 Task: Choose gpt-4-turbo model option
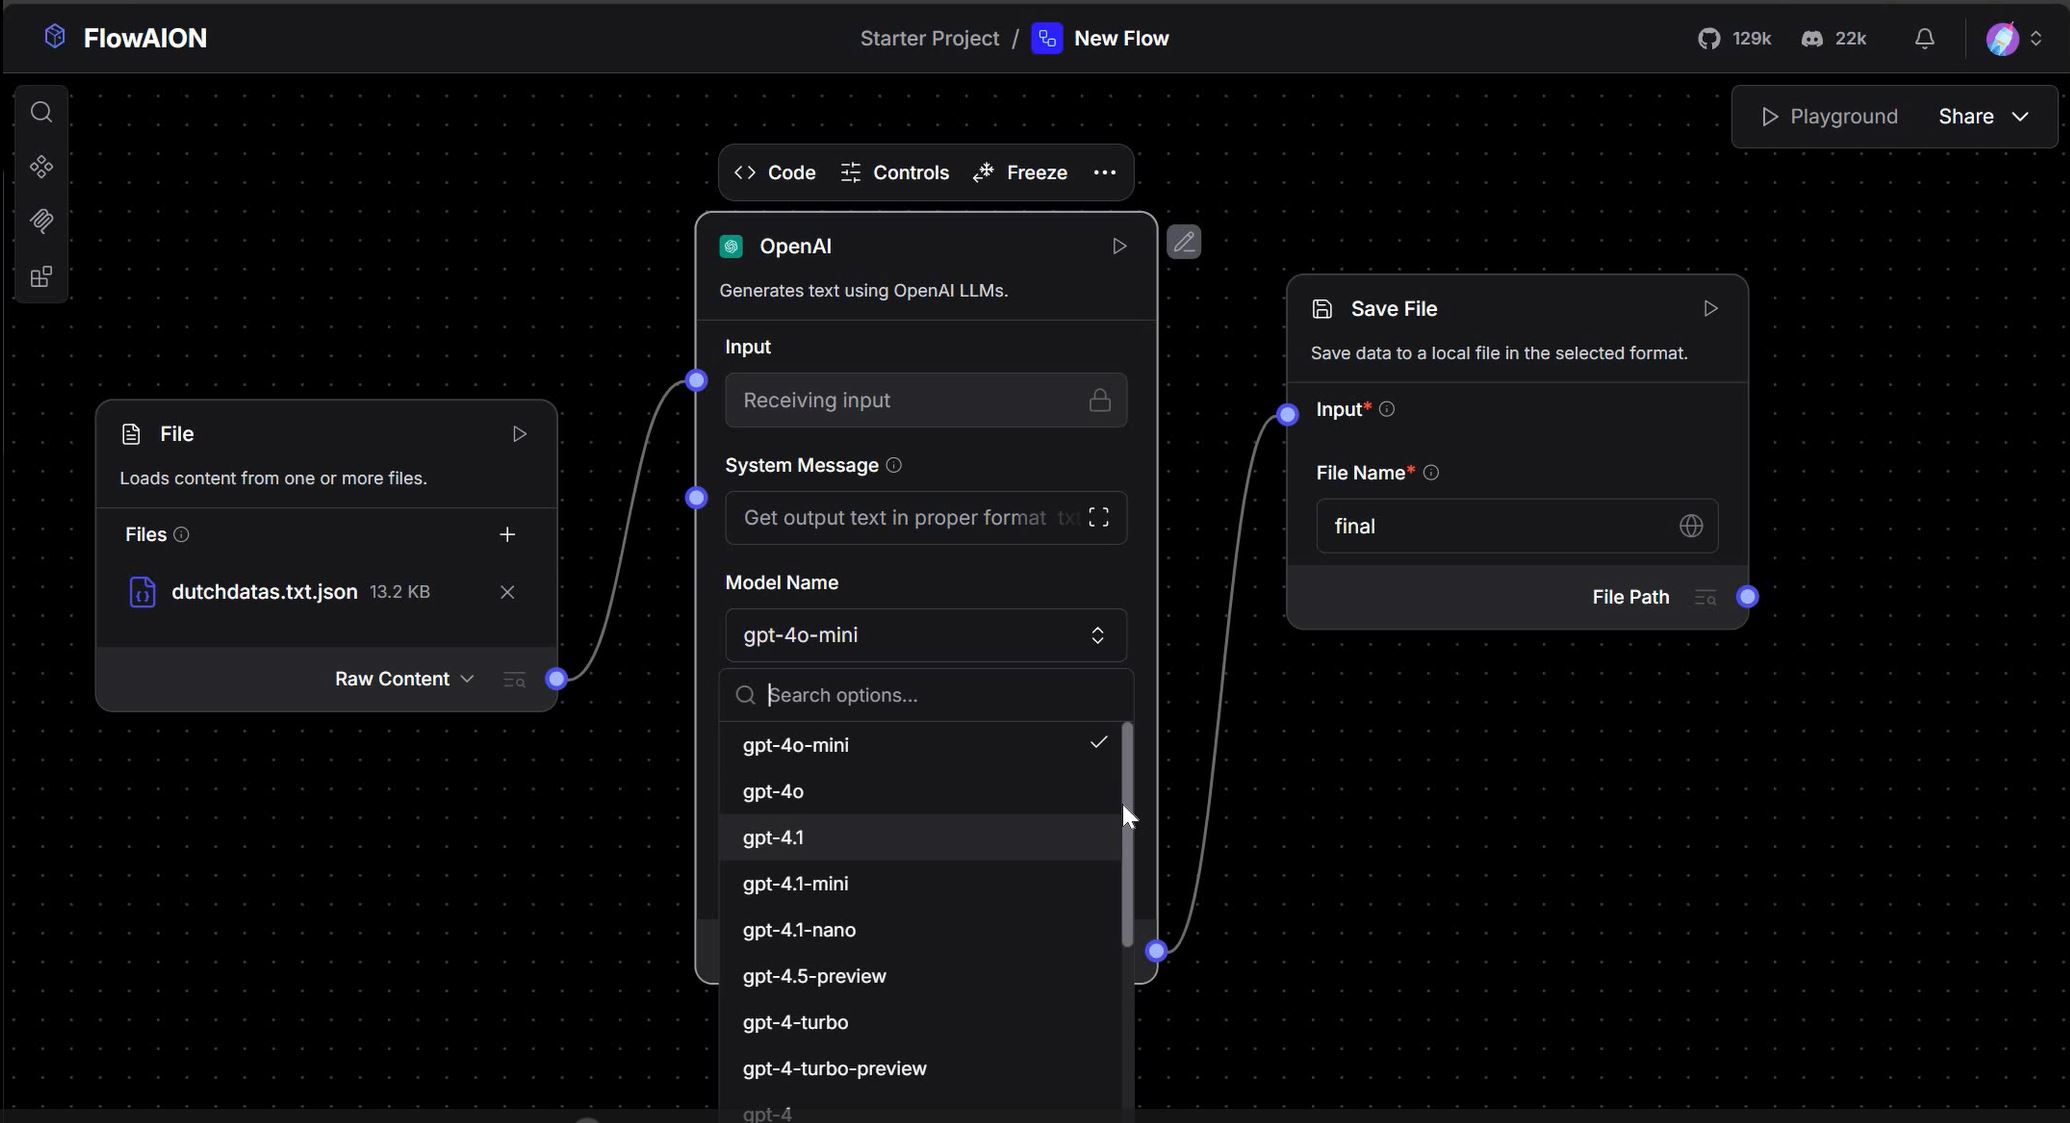tap(920, 1023)
